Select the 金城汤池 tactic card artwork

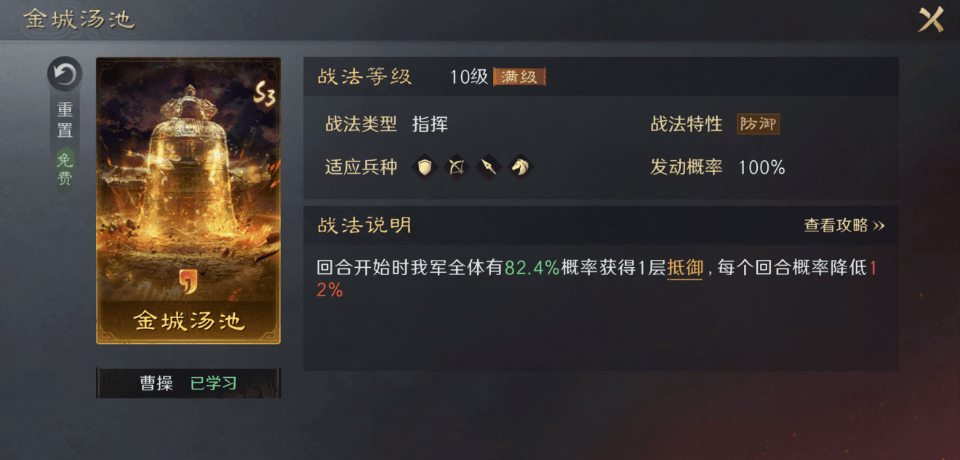pos(189,200)
